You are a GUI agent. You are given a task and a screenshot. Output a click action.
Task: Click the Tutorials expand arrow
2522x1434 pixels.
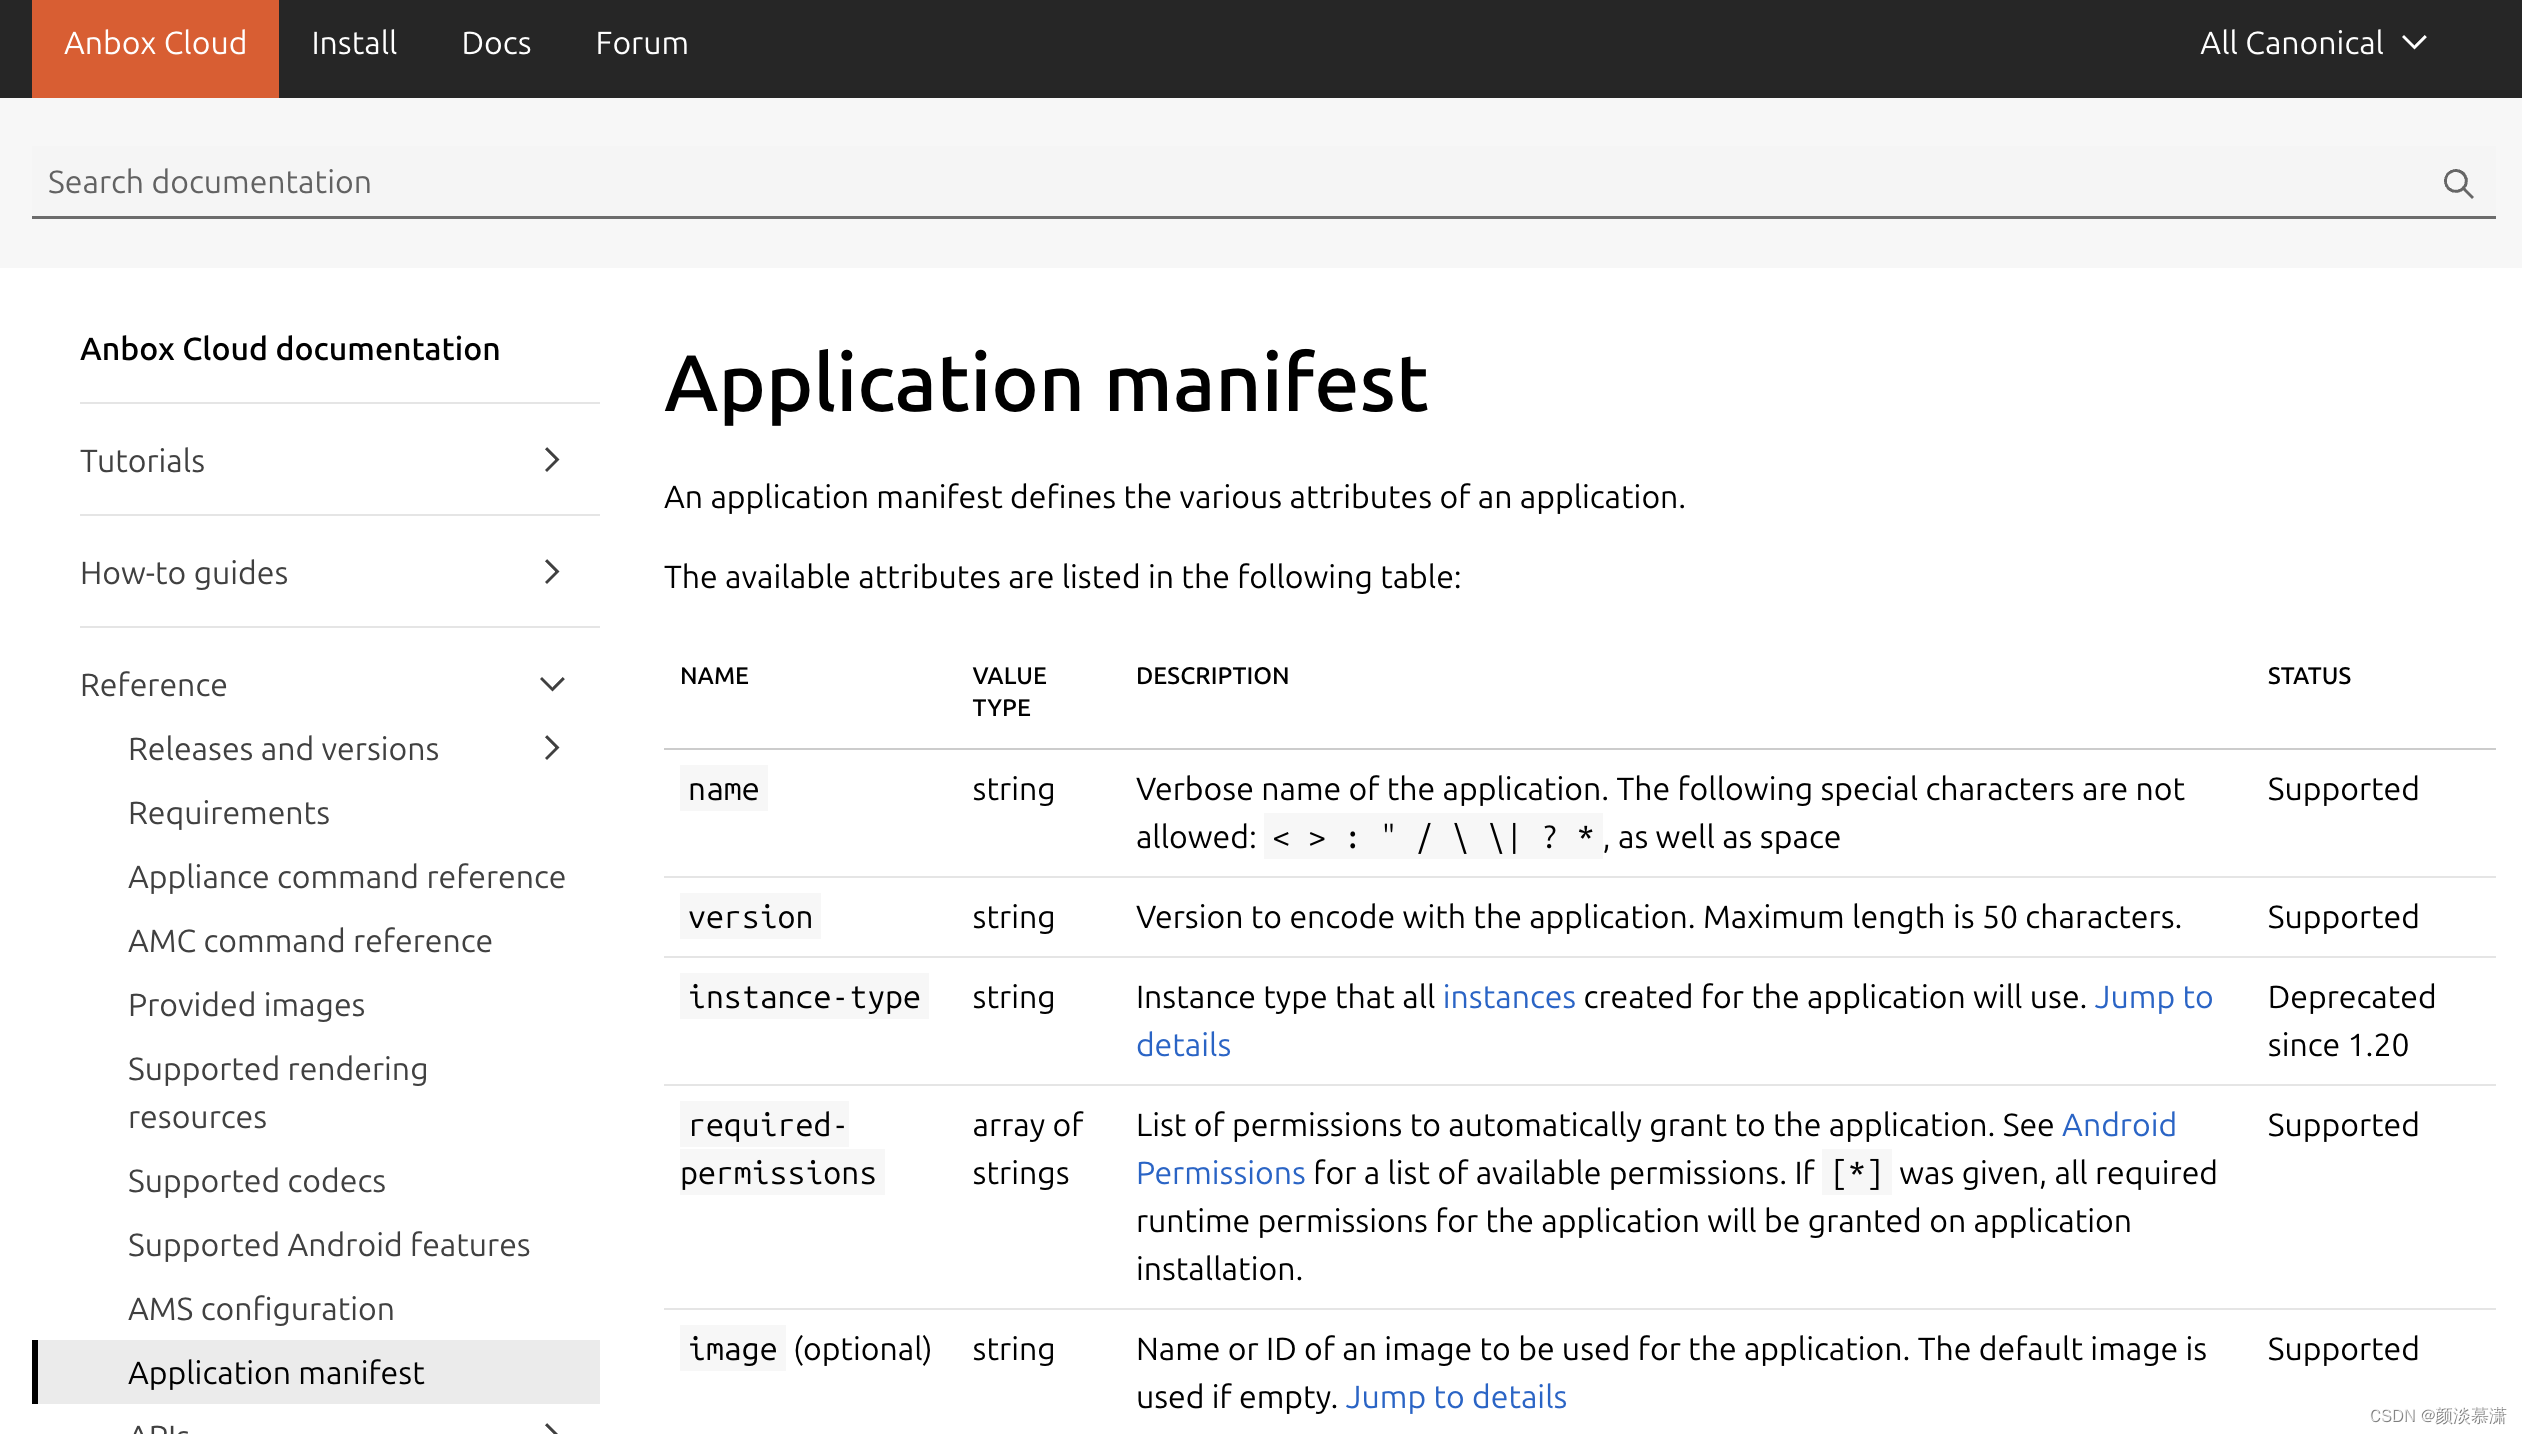(x=553, y=459)
